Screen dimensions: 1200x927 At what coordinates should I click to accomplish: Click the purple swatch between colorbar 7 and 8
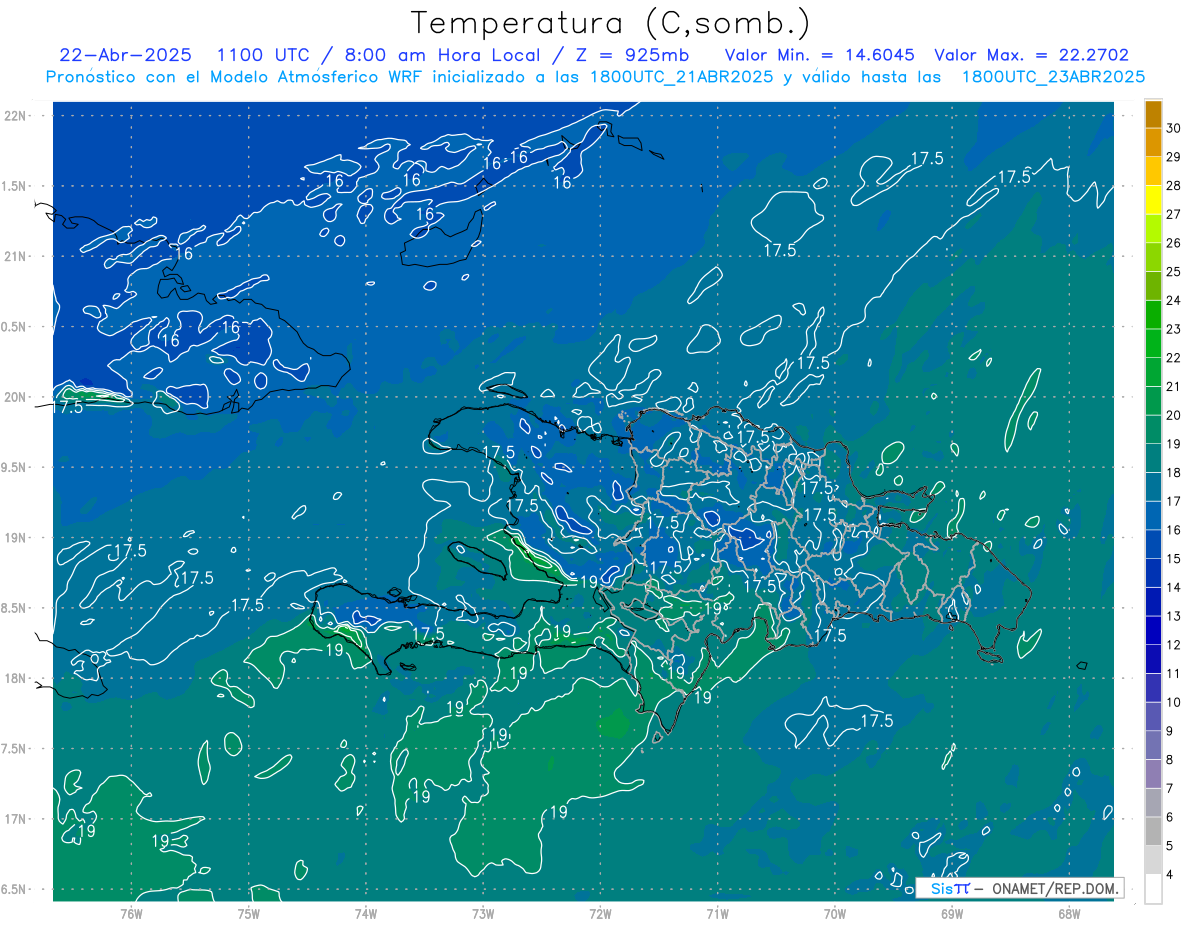1153,775
